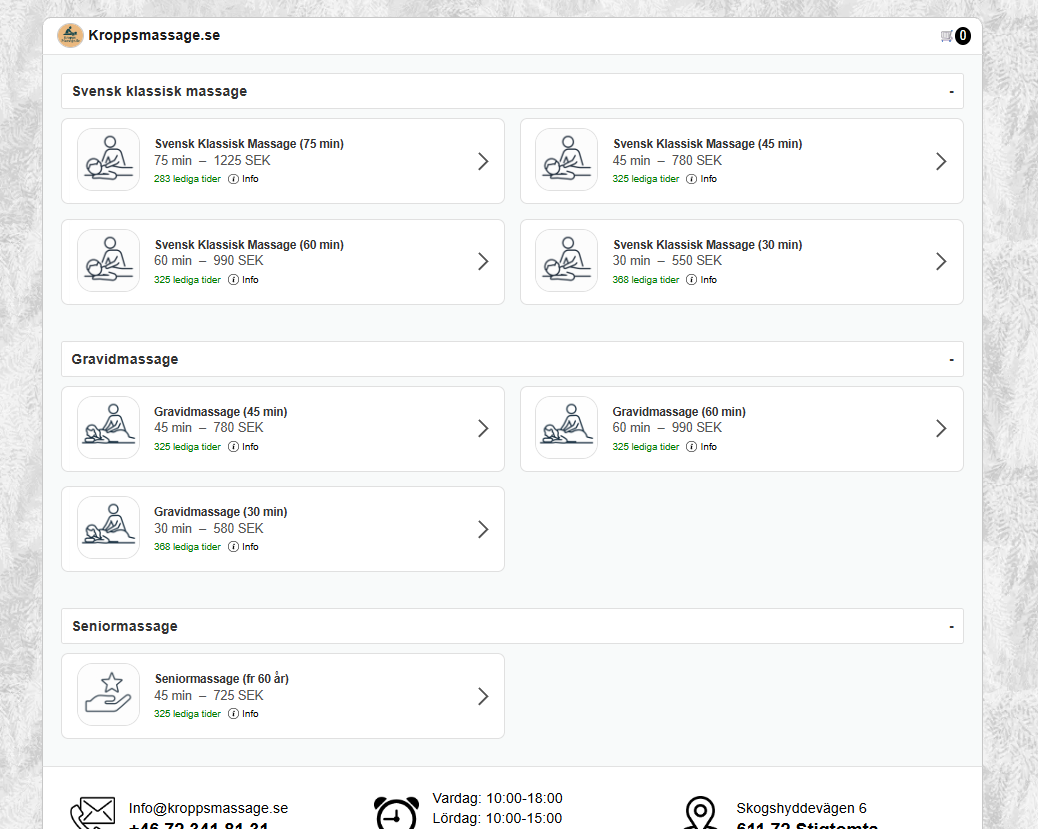Open Svensk Klassisk Massage (45 min) via its arrow
The width and height of the screenshot is (1038, 829).
coord(940,160)
